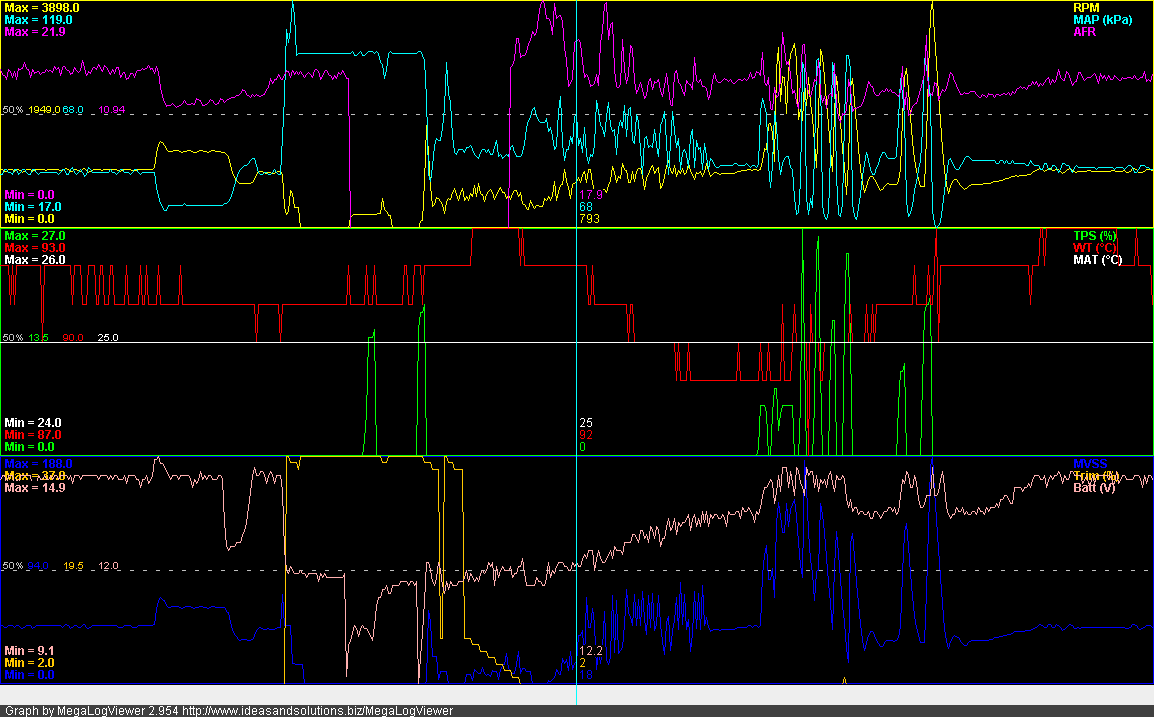Click the 50% marker in the middle graph
This screenshot has width=1154, height=717.
12,338
